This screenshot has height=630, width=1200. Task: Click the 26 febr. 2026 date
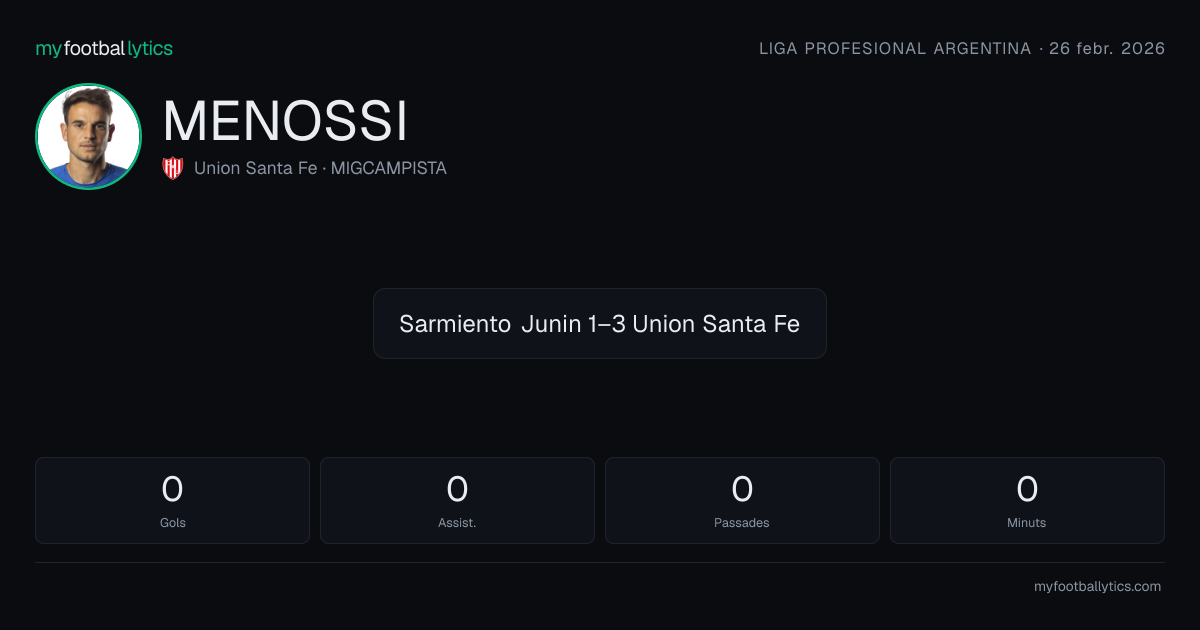[x=1107, y=48]
